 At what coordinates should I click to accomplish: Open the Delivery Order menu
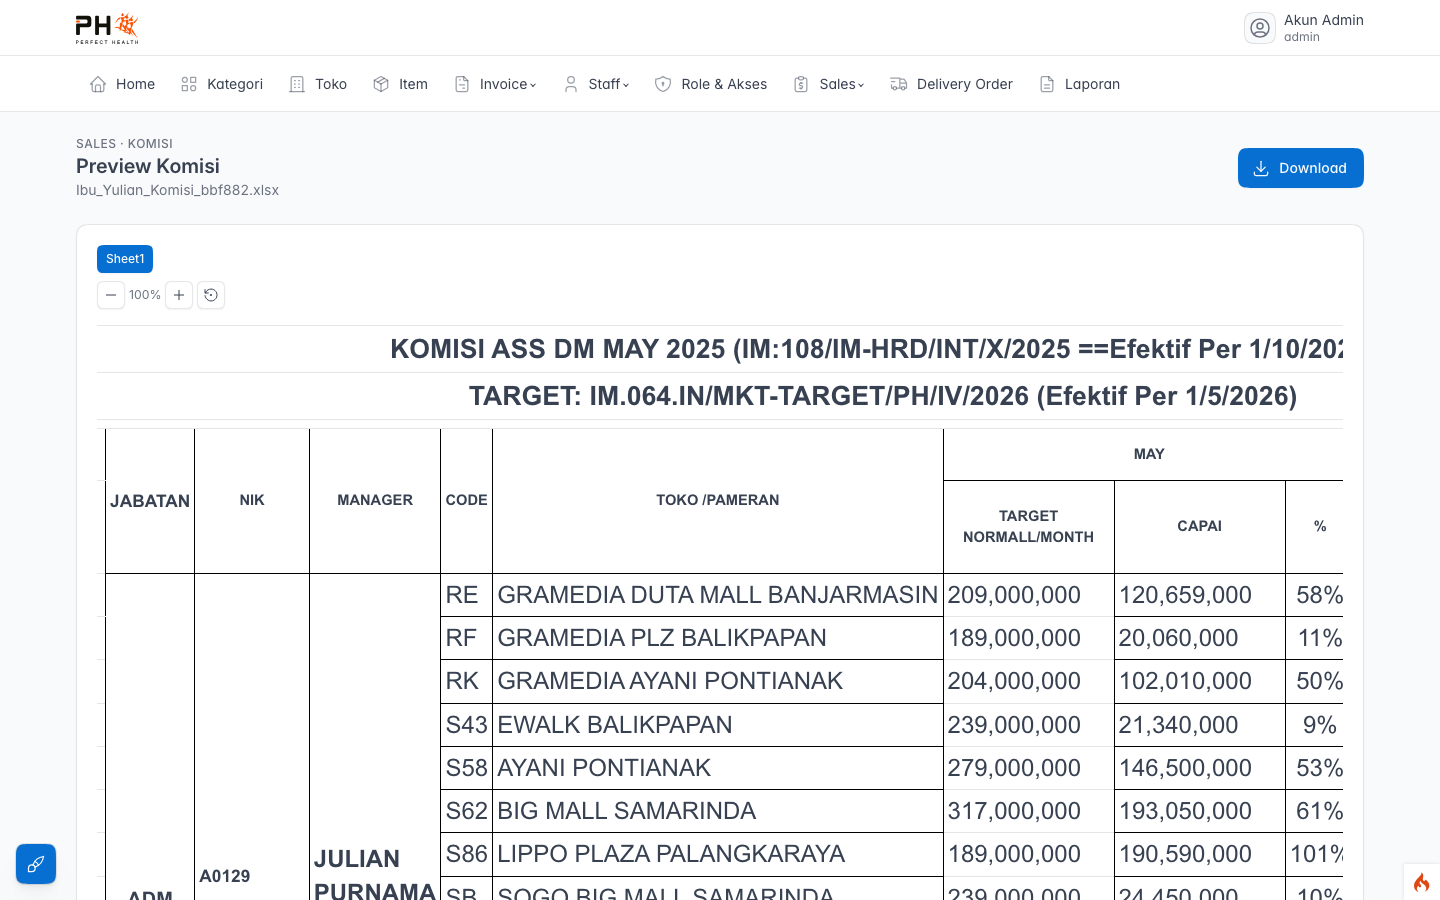point(952,84)
